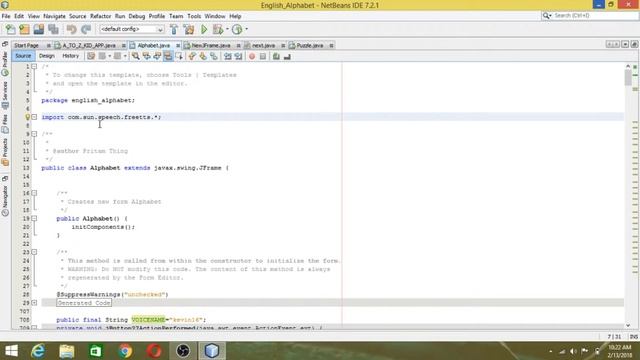Switch editor to Source view

[23, 56]
